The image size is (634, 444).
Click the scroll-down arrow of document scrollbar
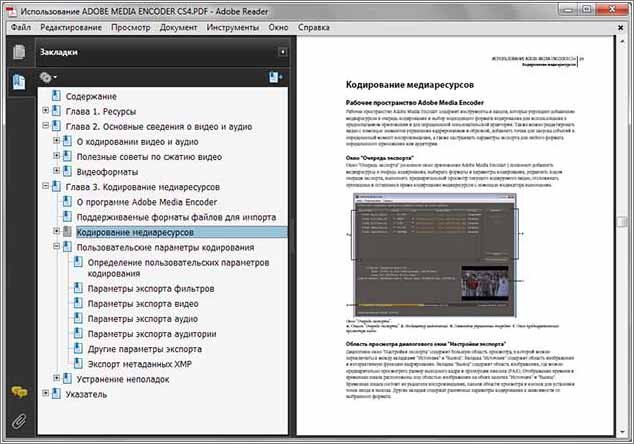622,431
